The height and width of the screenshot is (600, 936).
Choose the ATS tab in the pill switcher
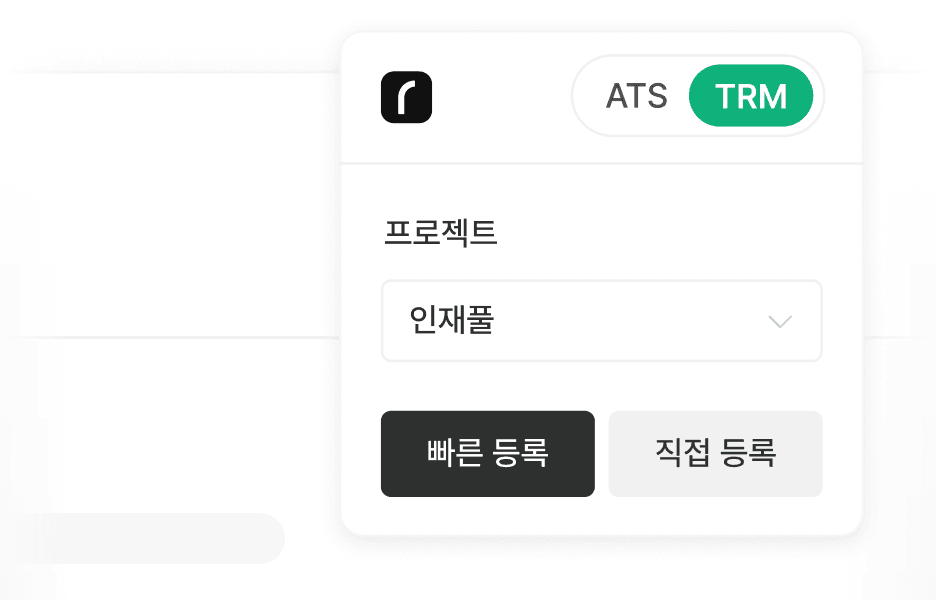click(636, 96)
